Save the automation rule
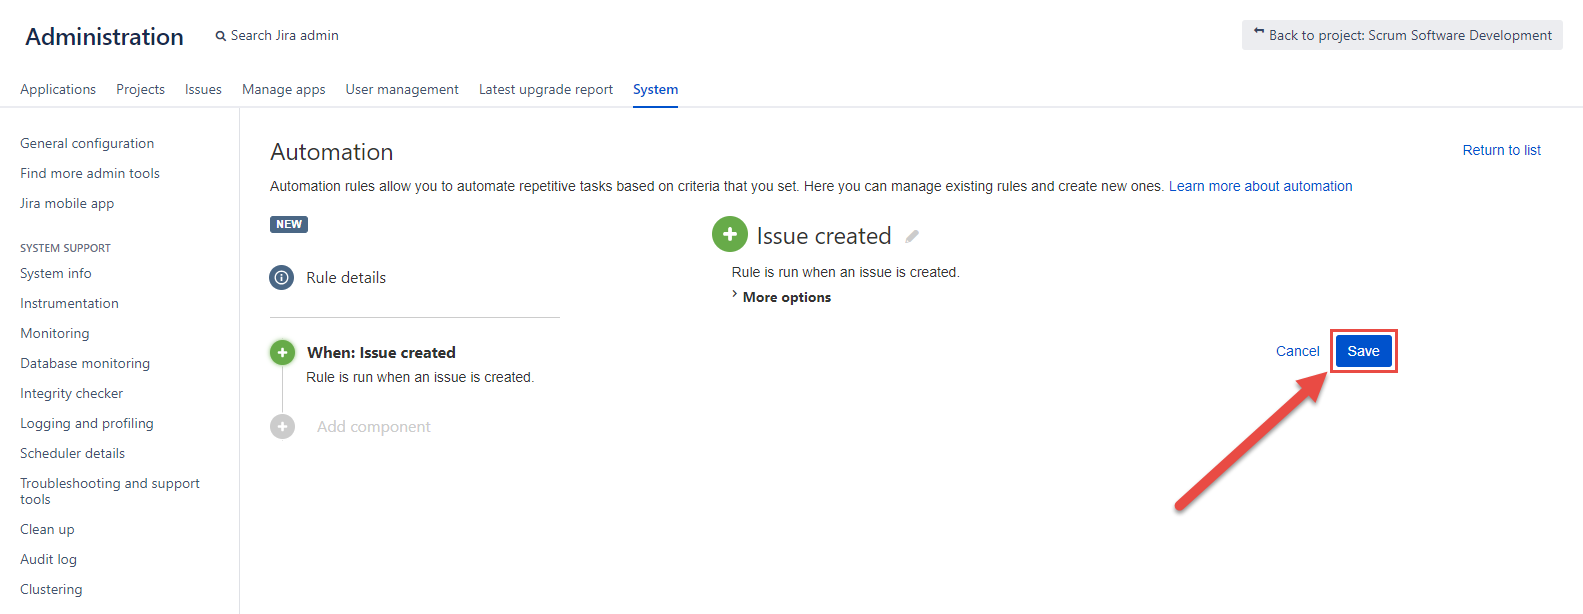1583x614 pixels. click(1363, 351)
